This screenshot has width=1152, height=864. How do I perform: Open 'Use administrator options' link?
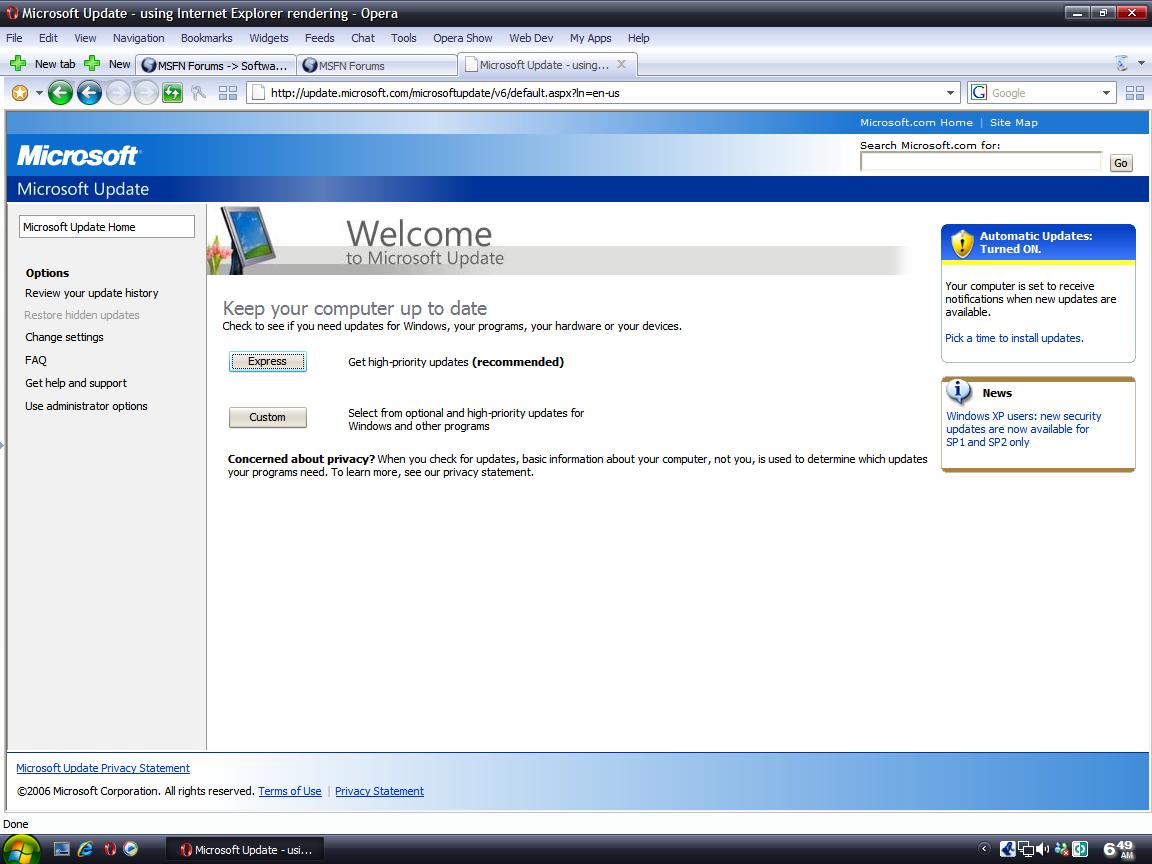86,406
